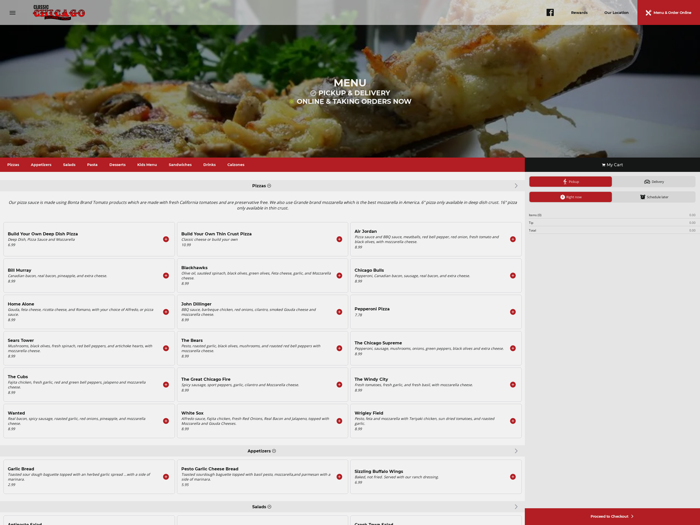This screenshot has height=525, width=700.
Task: Open the hamburger menu icon
Action: click(12, 12)
